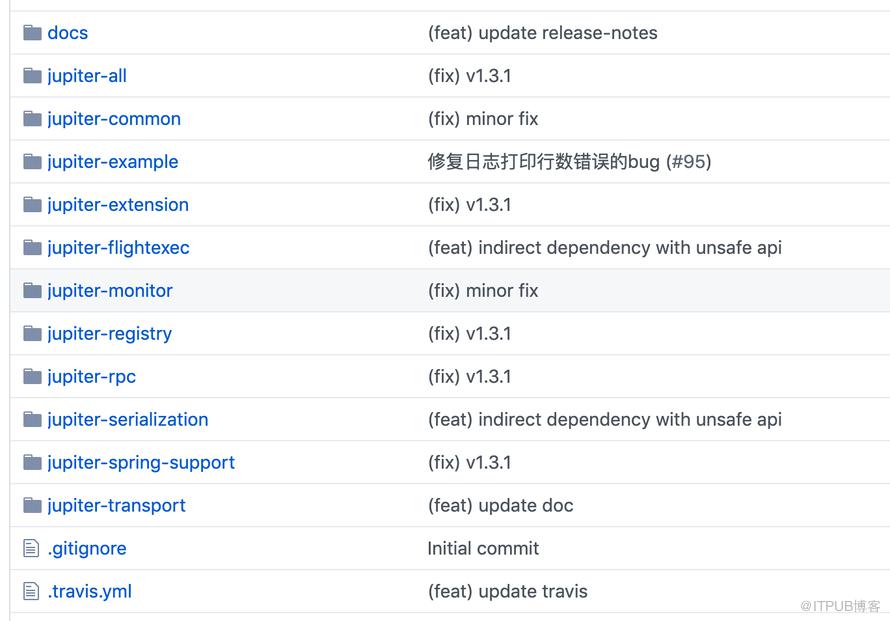Click the folder icon beside jupiter-all

tap(32, 75)
